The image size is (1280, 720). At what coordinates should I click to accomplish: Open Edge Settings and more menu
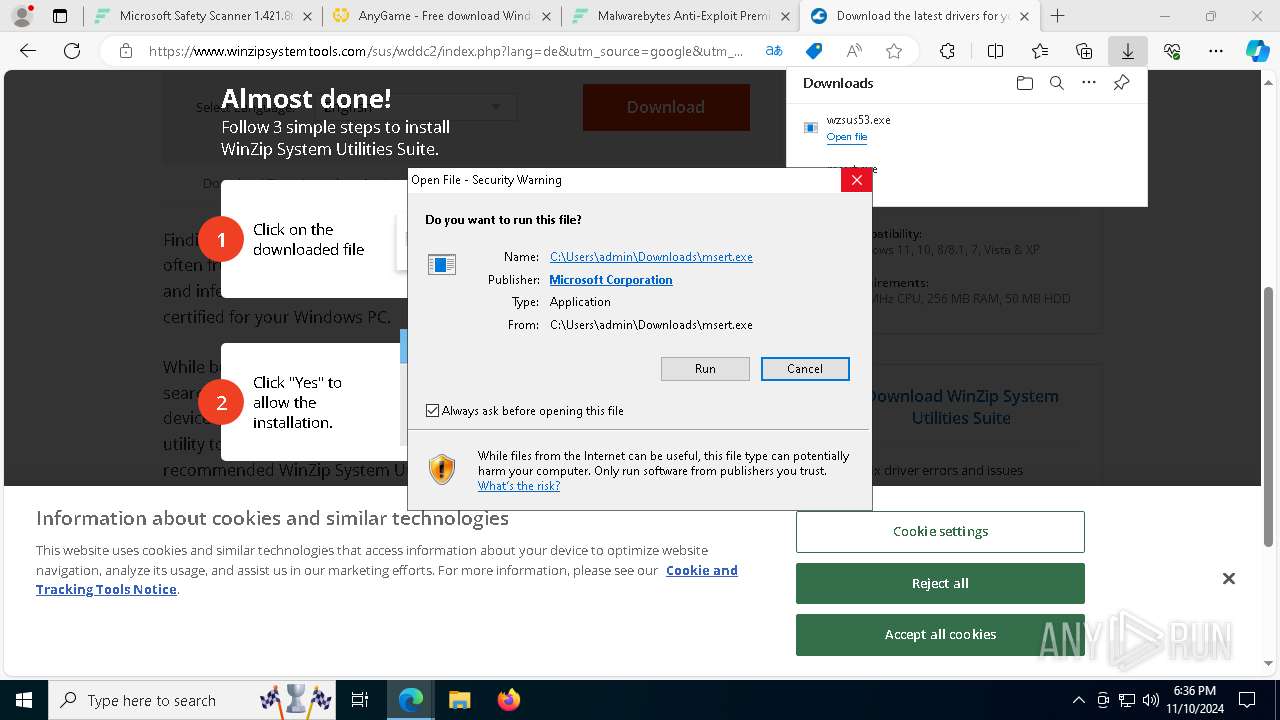coord(1216,51)
